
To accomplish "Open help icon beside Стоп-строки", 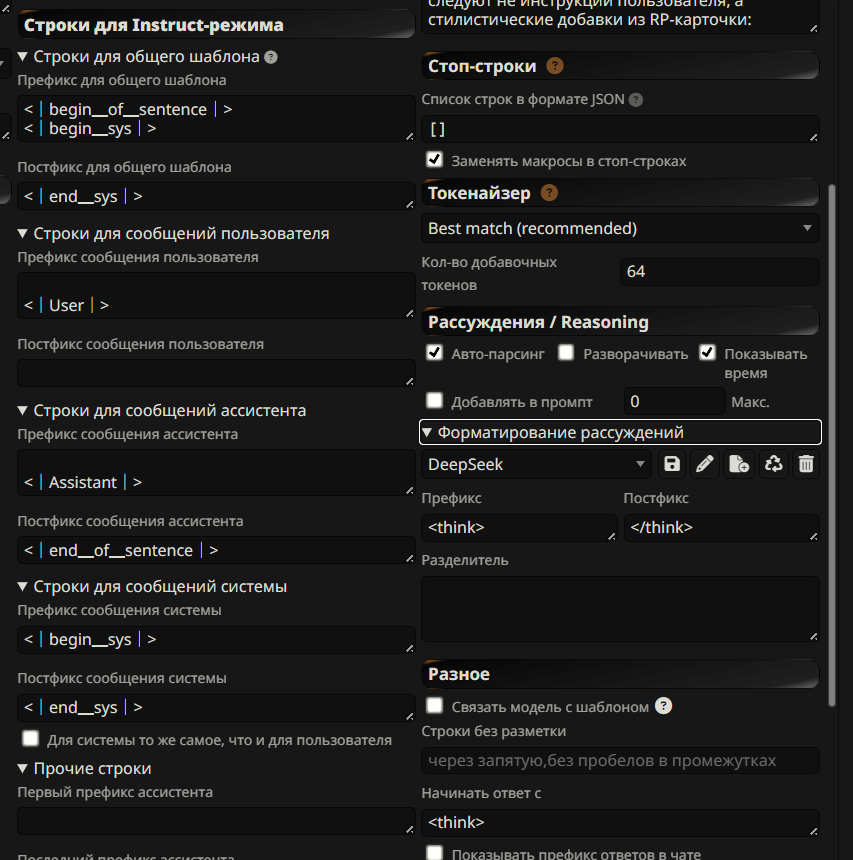I will click(x=555, y=66).
